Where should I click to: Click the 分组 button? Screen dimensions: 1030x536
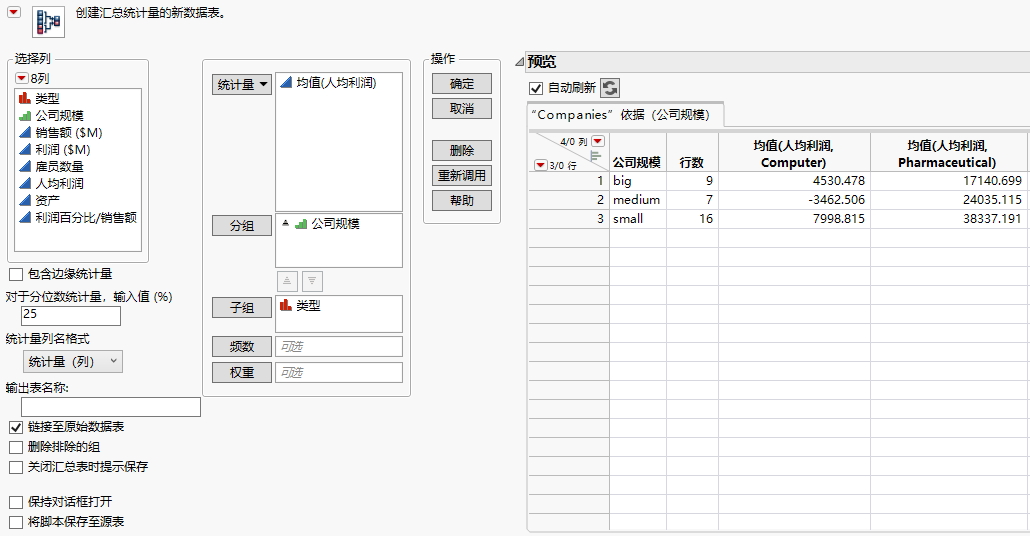(242, 225)
